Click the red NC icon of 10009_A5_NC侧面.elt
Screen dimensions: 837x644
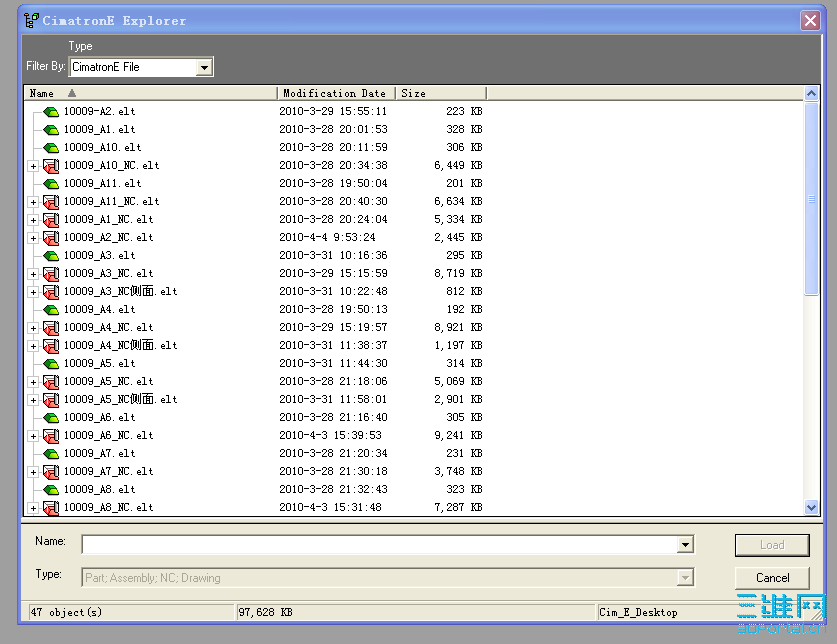(51, 400)
